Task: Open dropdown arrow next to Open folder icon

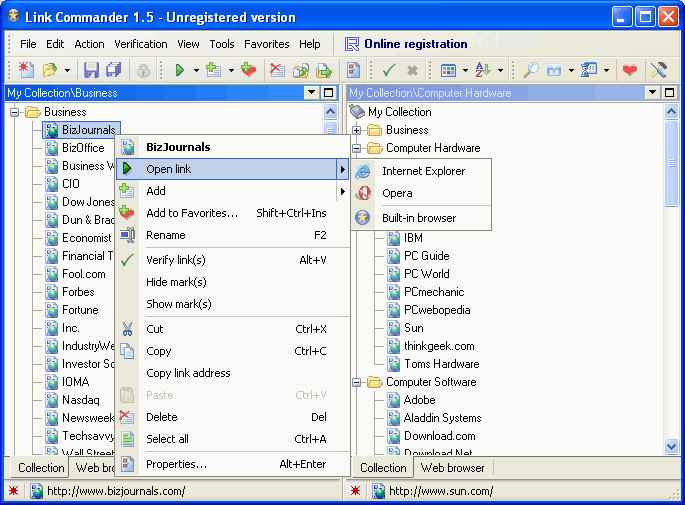Action: click(67, 70)
